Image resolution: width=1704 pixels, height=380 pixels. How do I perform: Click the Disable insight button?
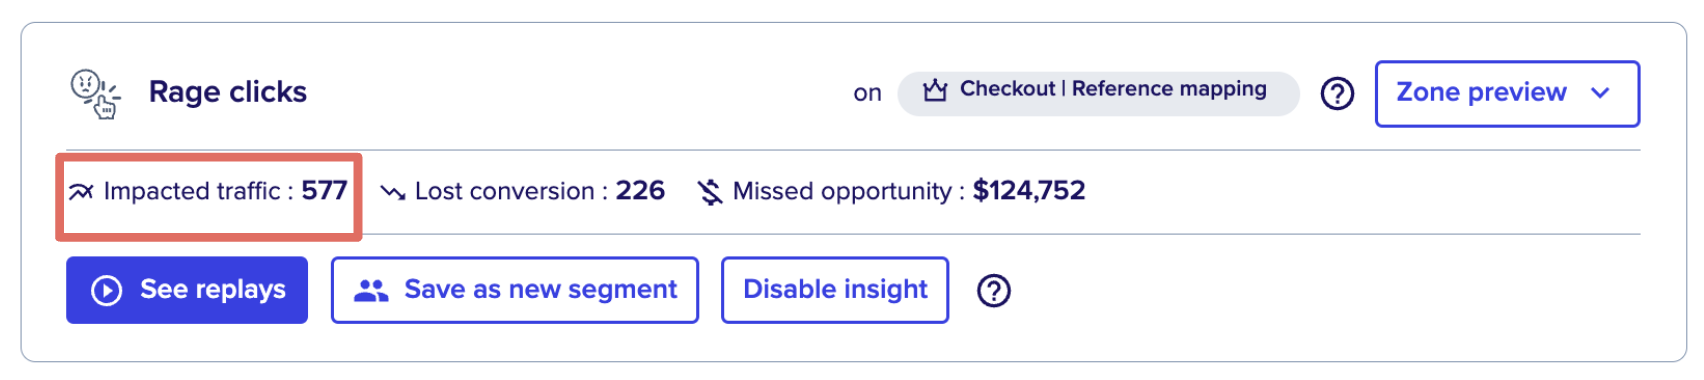click(835, 290)
